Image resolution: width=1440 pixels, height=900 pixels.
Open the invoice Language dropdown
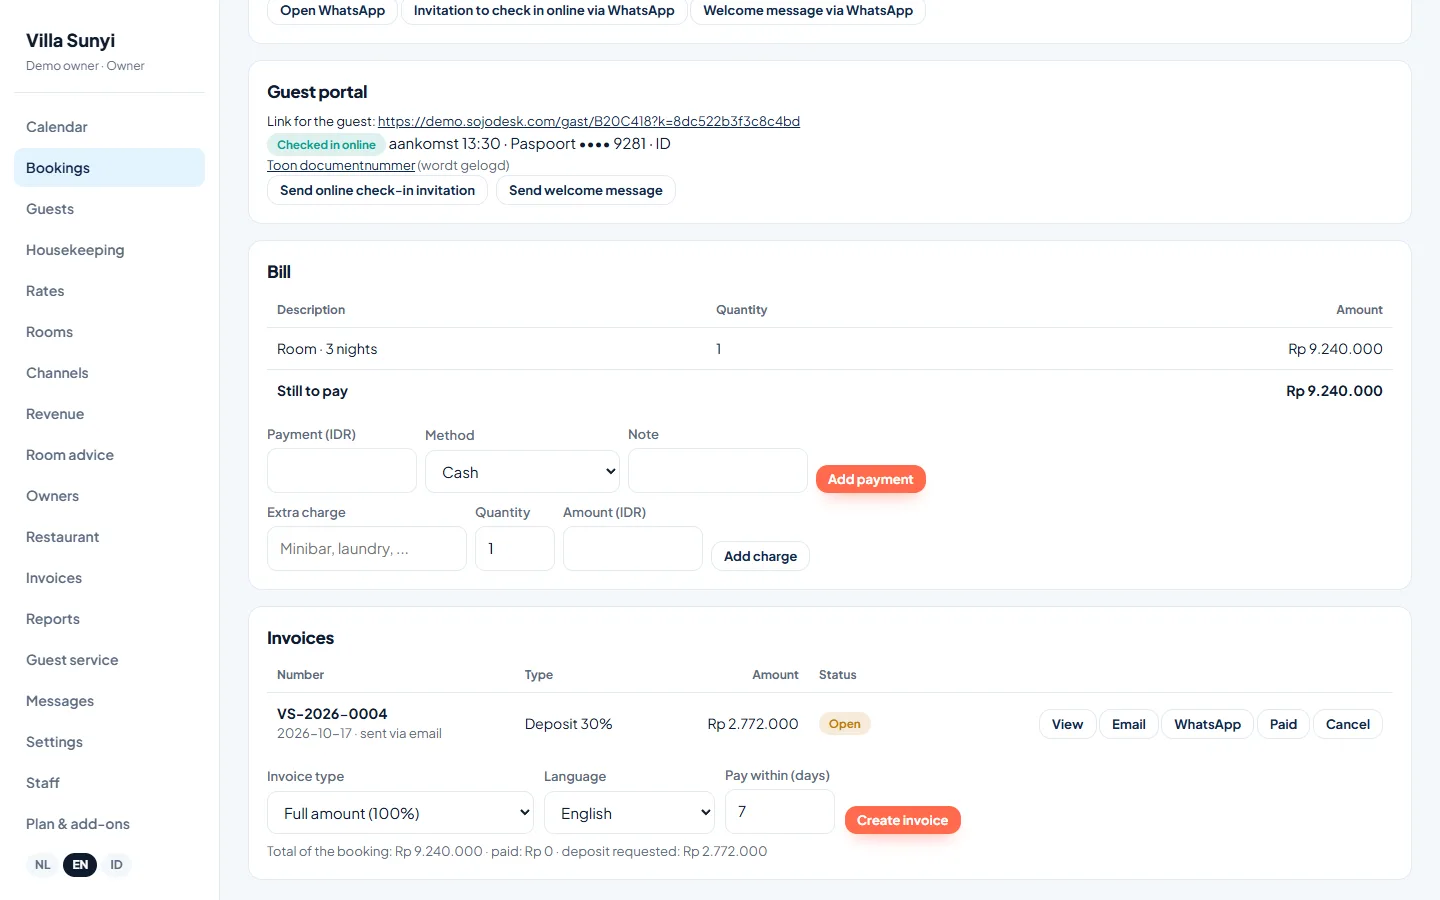point(630,813)
